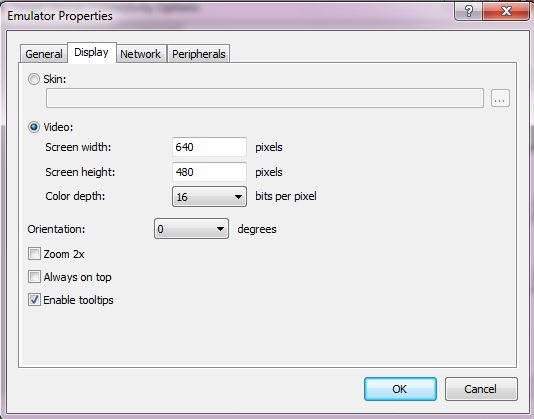
Task: Click the Screen height input field
Action: [209, 172]
